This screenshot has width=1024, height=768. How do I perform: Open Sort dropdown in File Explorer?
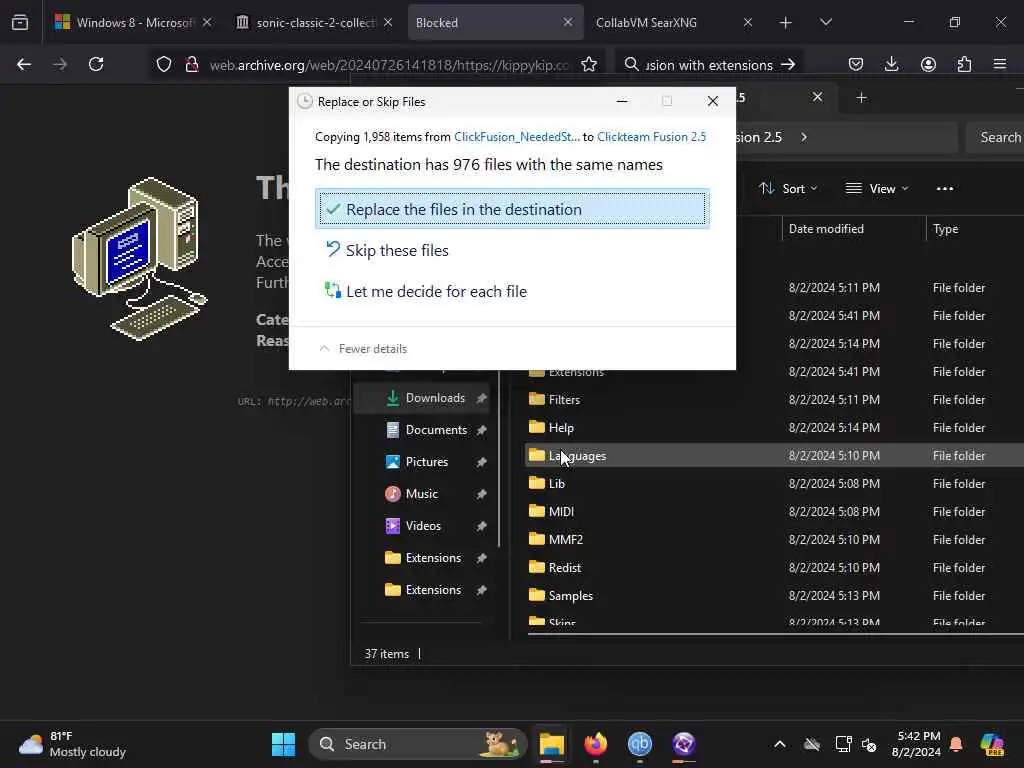click(x=788, y=189)
